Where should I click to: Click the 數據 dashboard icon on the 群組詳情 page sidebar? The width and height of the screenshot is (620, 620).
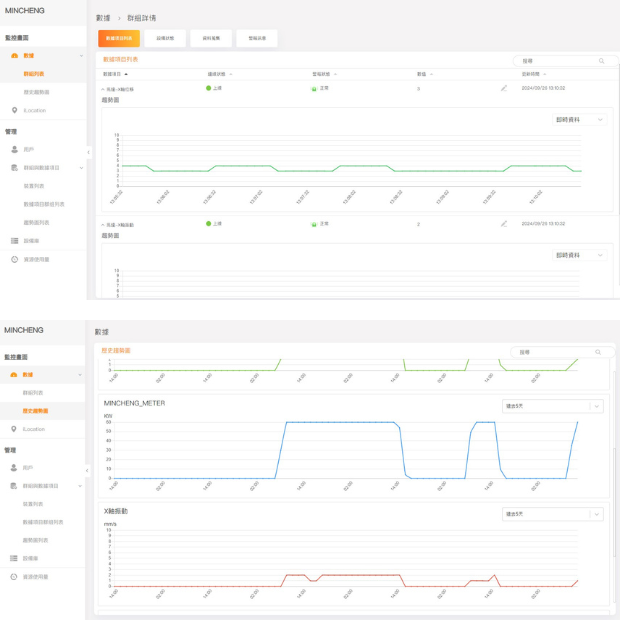pyautogui.click(x=15, y=56)
